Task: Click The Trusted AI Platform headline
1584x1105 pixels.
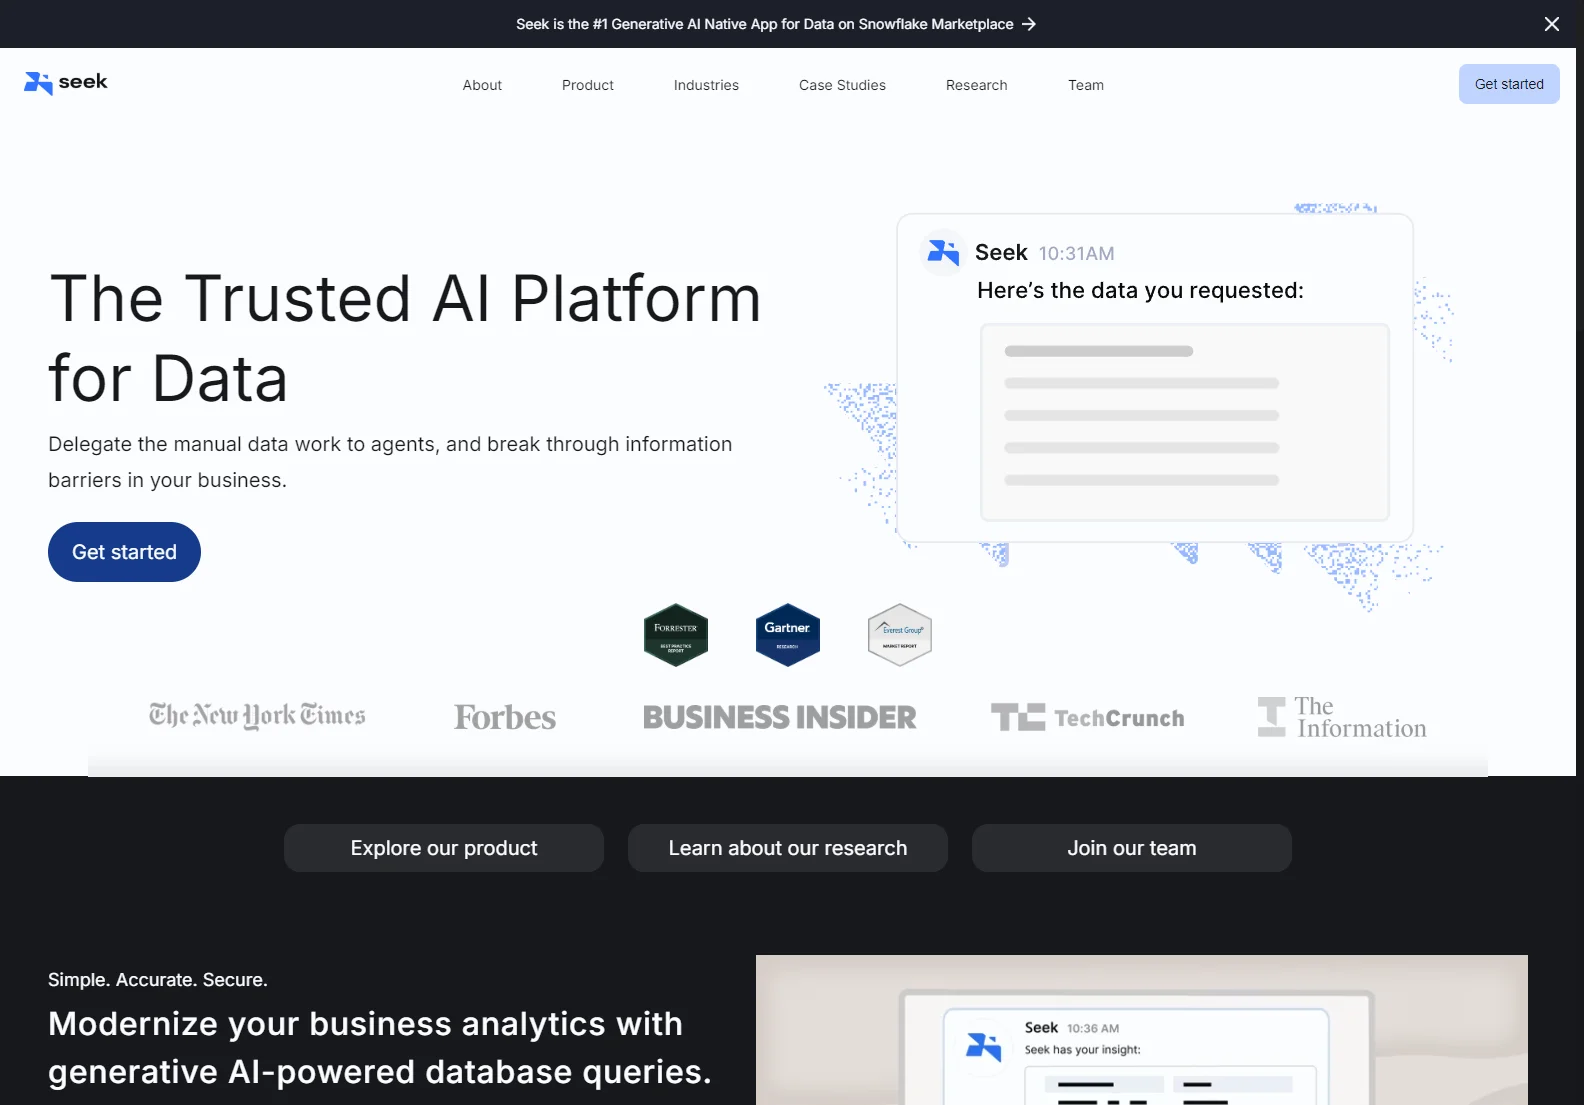Action: (405, 338)
